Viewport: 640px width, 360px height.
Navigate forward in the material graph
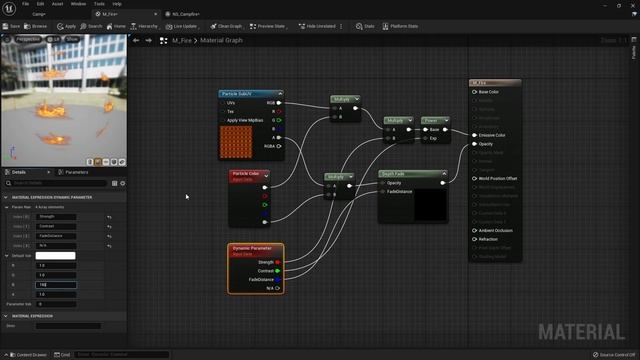149,40
